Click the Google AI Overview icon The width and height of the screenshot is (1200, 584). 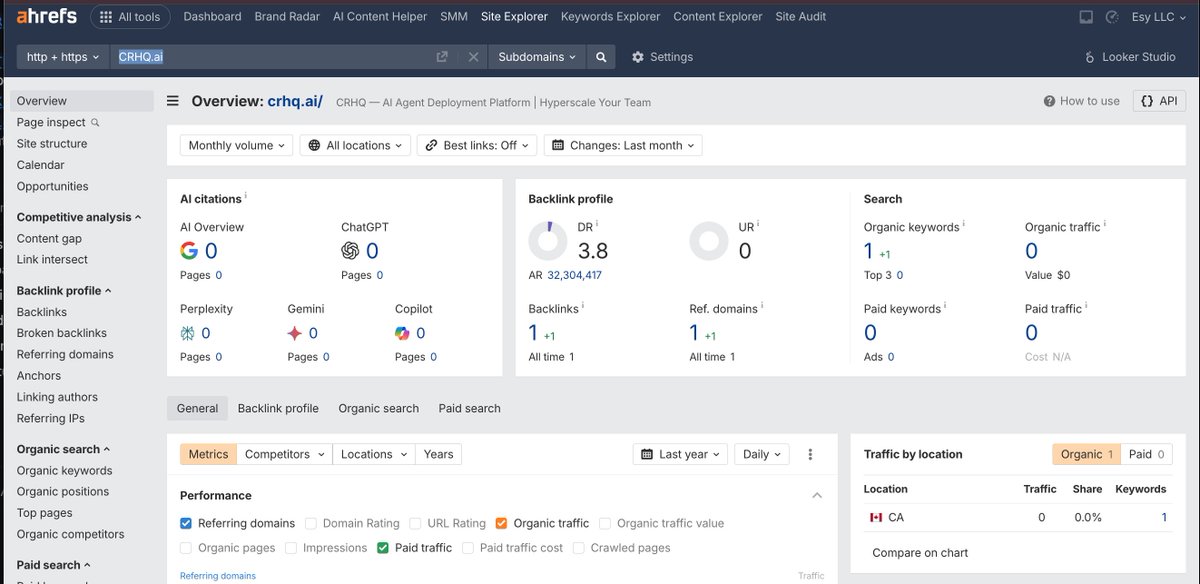point(189,251)
